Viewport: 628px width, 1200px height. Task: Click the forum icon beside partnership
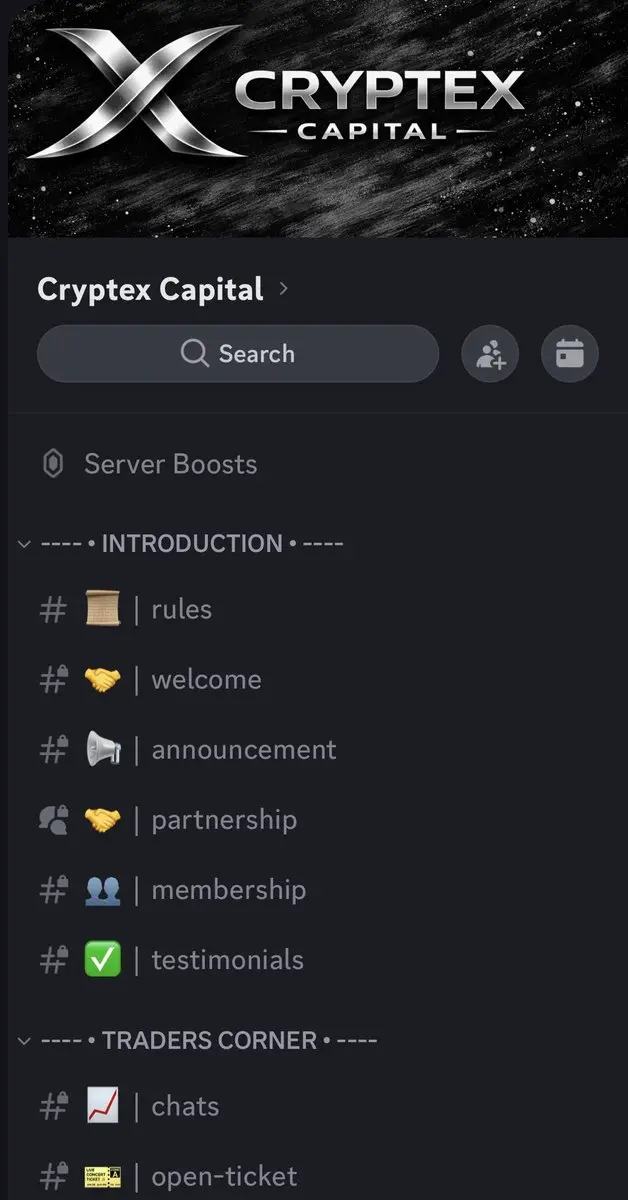[52, 820]
